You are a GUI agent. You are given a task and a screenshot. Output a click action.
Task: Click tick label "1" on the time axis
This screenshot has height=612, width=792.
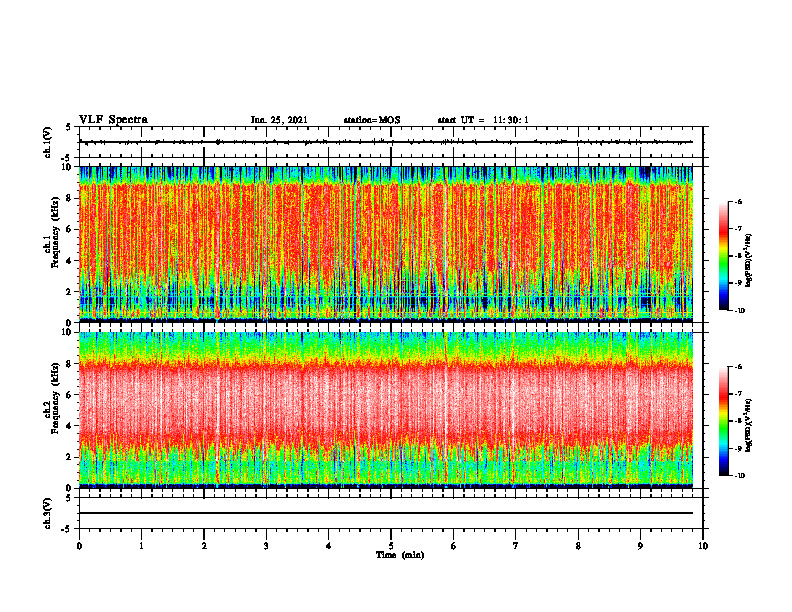tap(141, 546)
